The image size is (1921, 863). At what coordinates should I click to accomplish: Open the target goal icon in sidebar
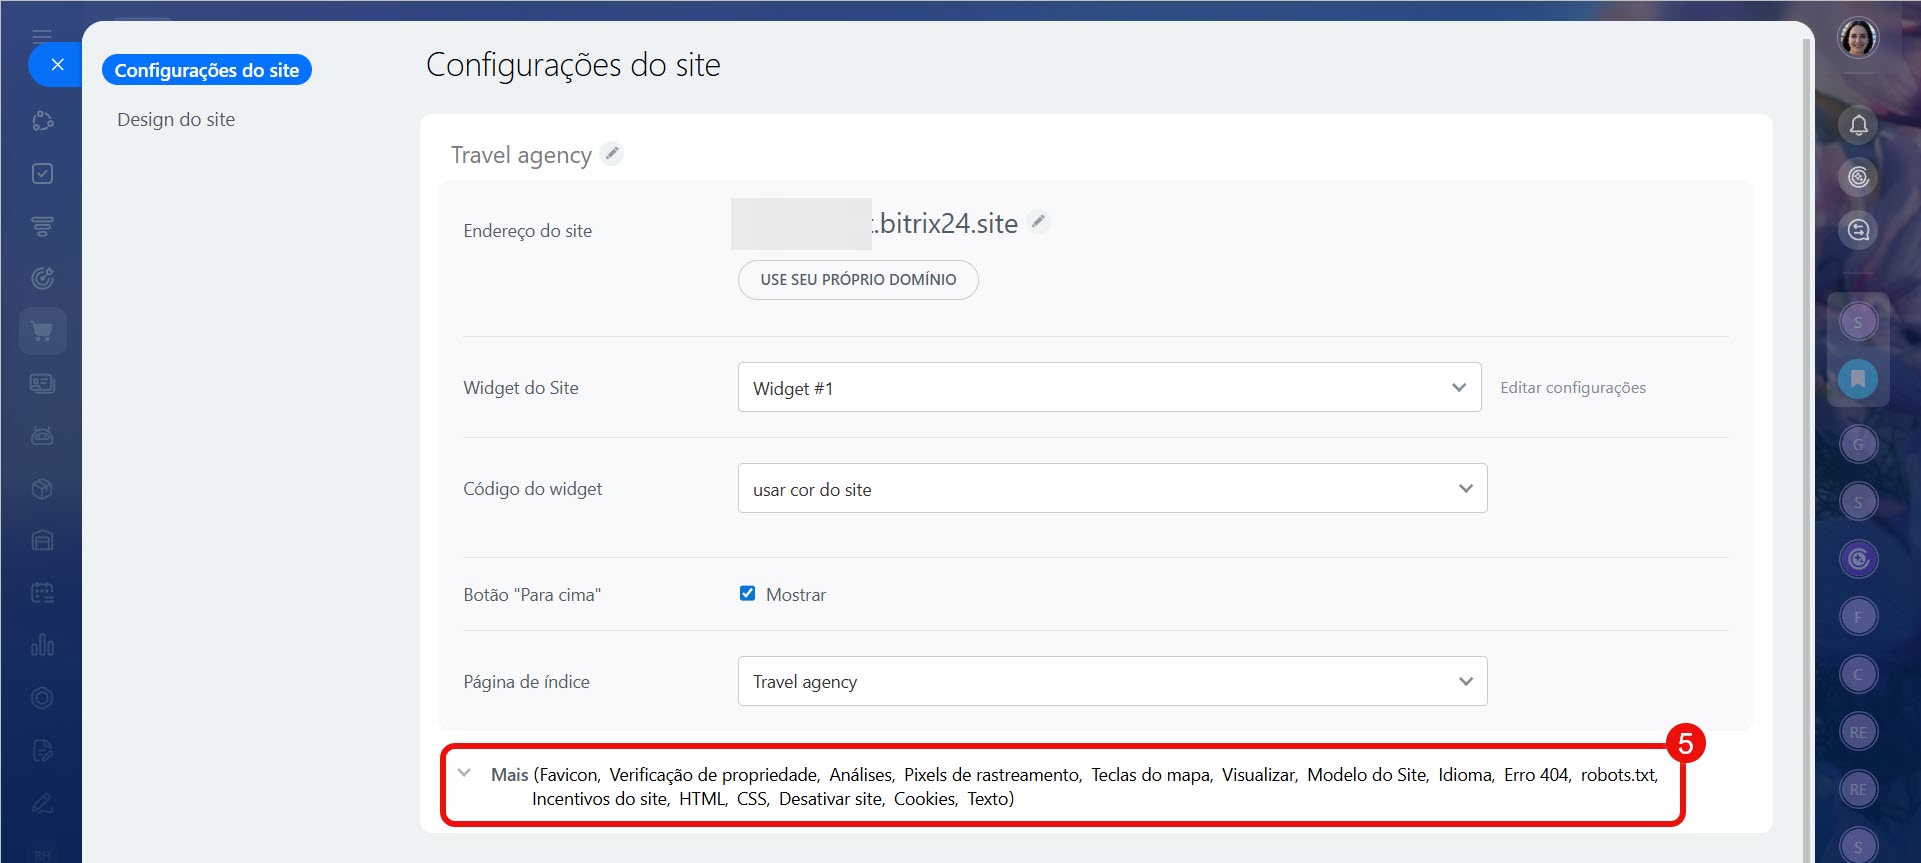[42, 278]
